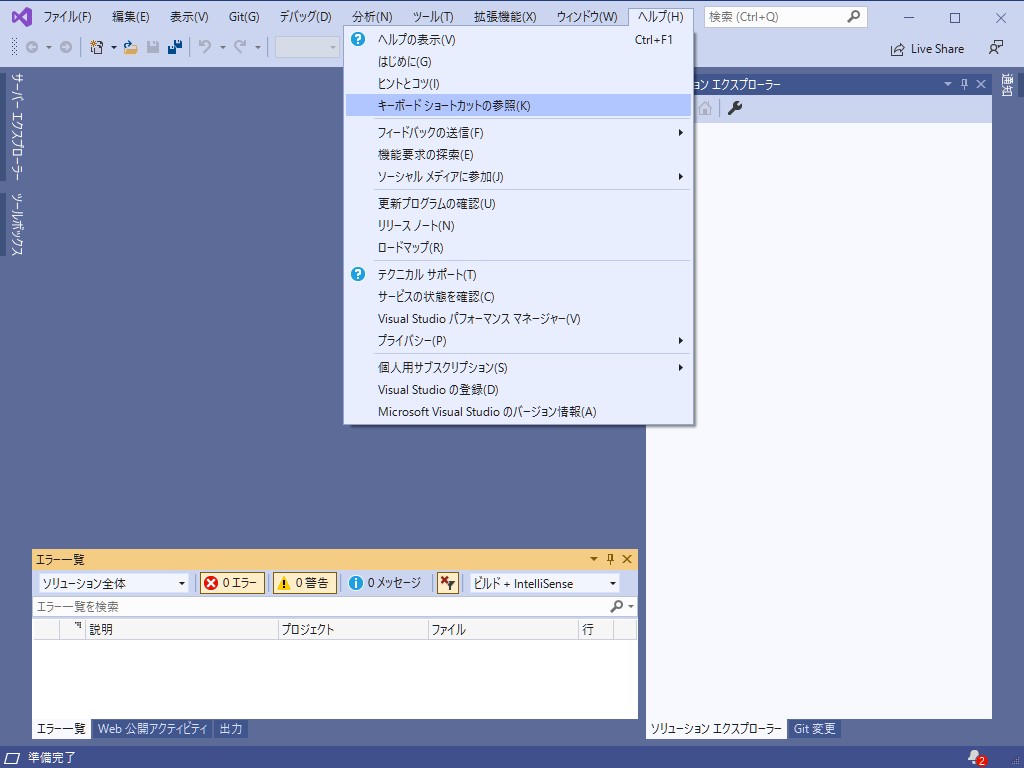Open the ソリューション全体 scope dropdown

[x=114, y=583]
